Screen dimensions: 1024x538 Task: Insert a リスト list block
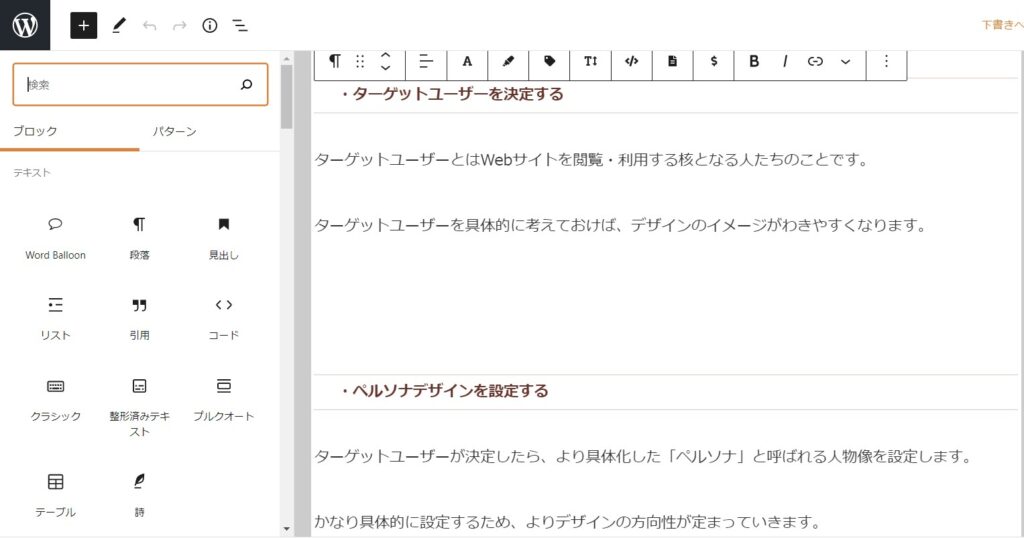[x=56, y=319]
